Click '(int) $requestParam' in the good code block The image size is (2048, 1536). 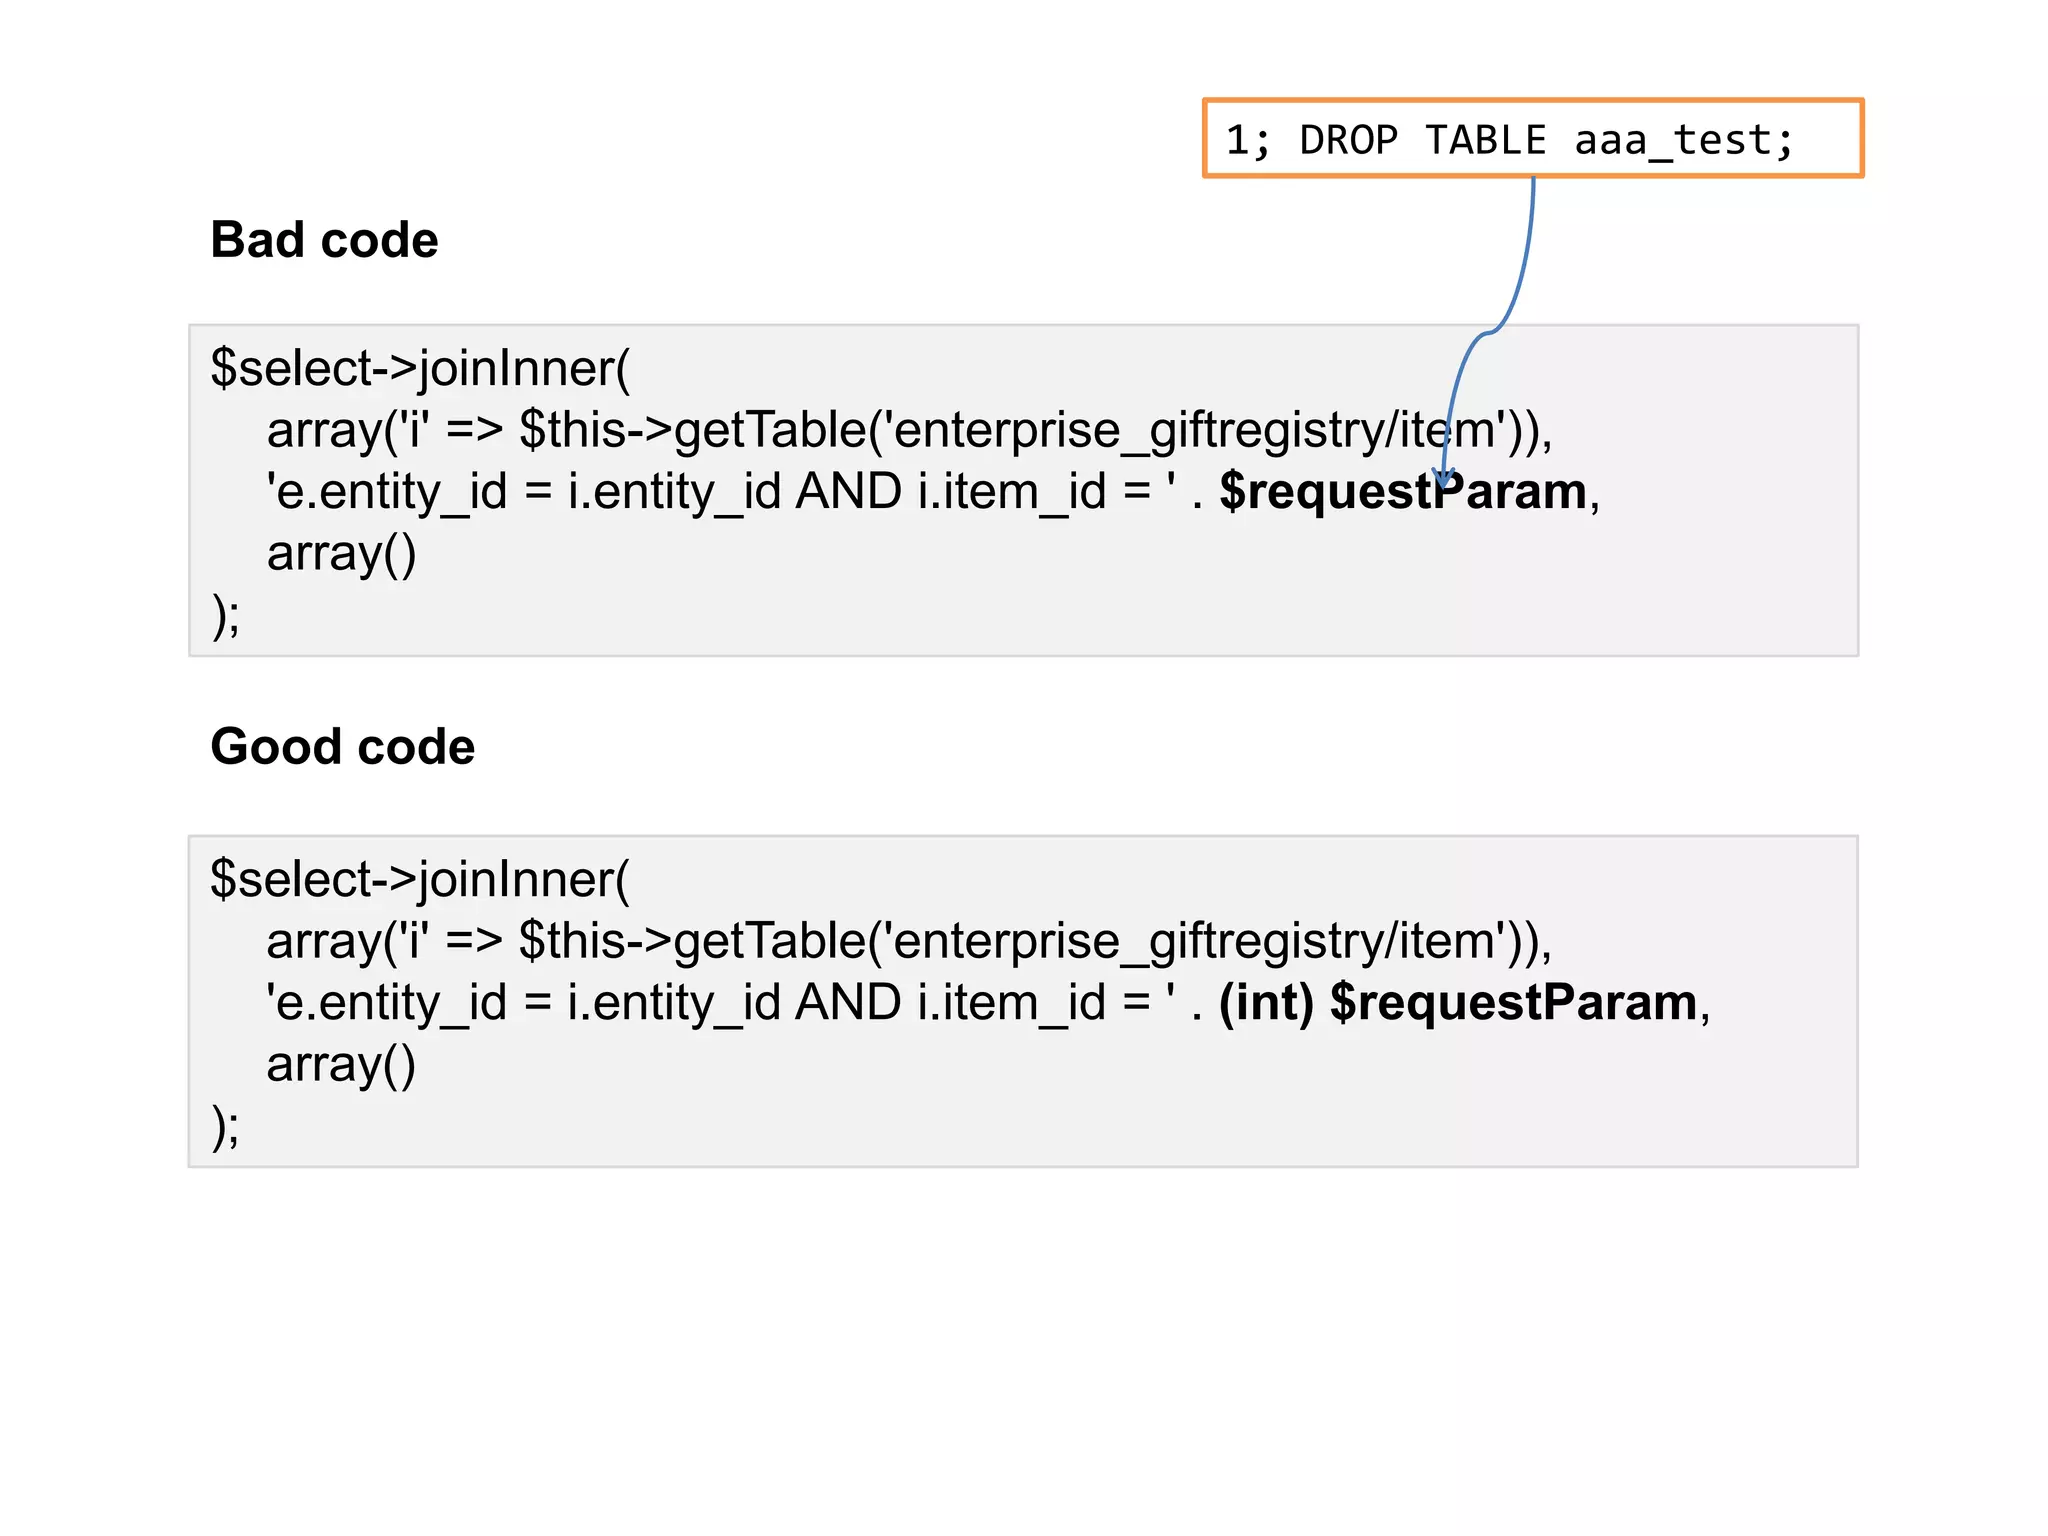tap(1458, 1002)
